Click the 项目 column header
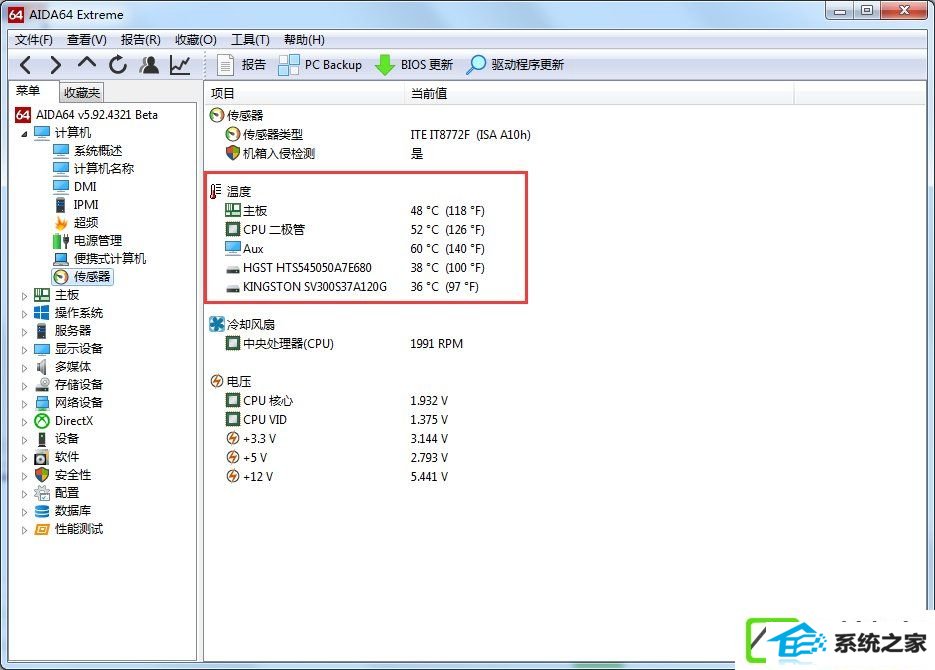935x670 pixels. point(305,94)
